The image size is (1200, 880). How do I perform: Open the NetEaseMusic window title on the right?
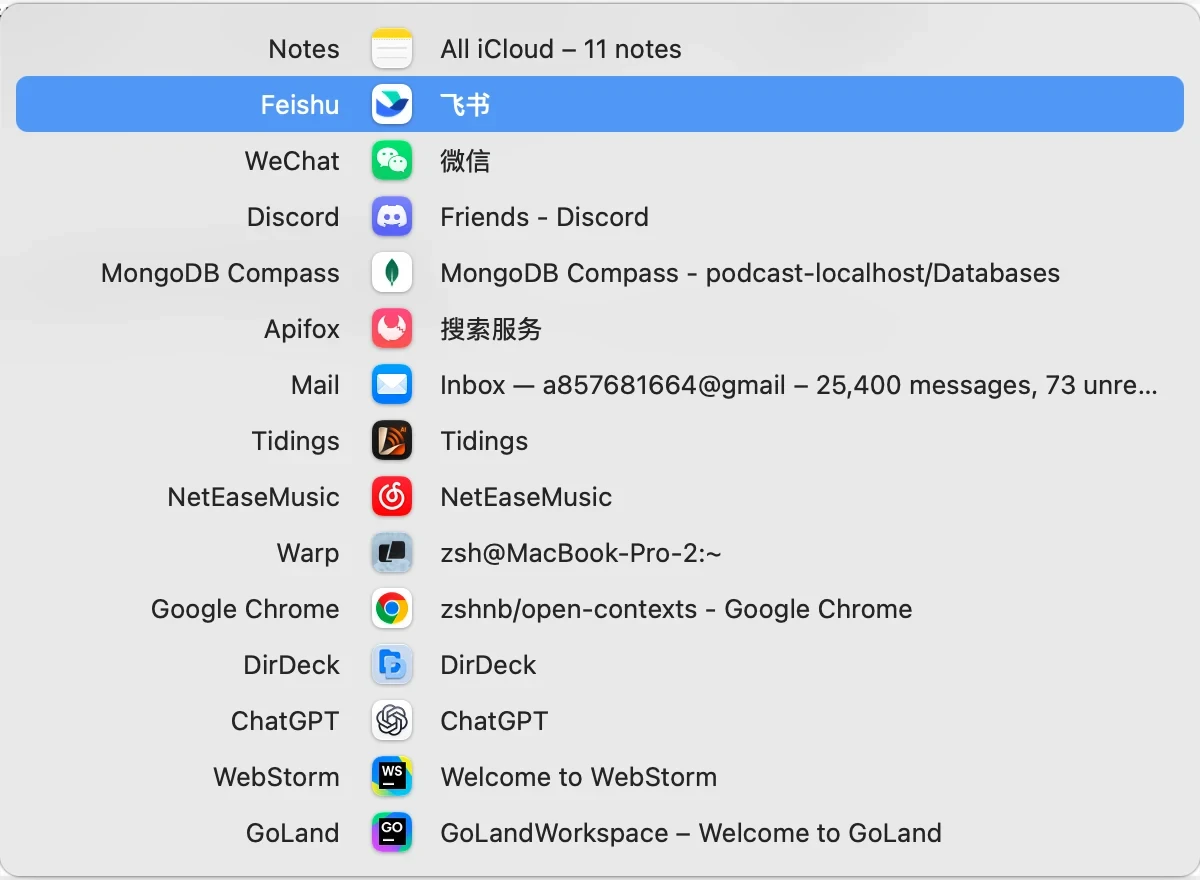pyautogui.click(x=526, y=497)
